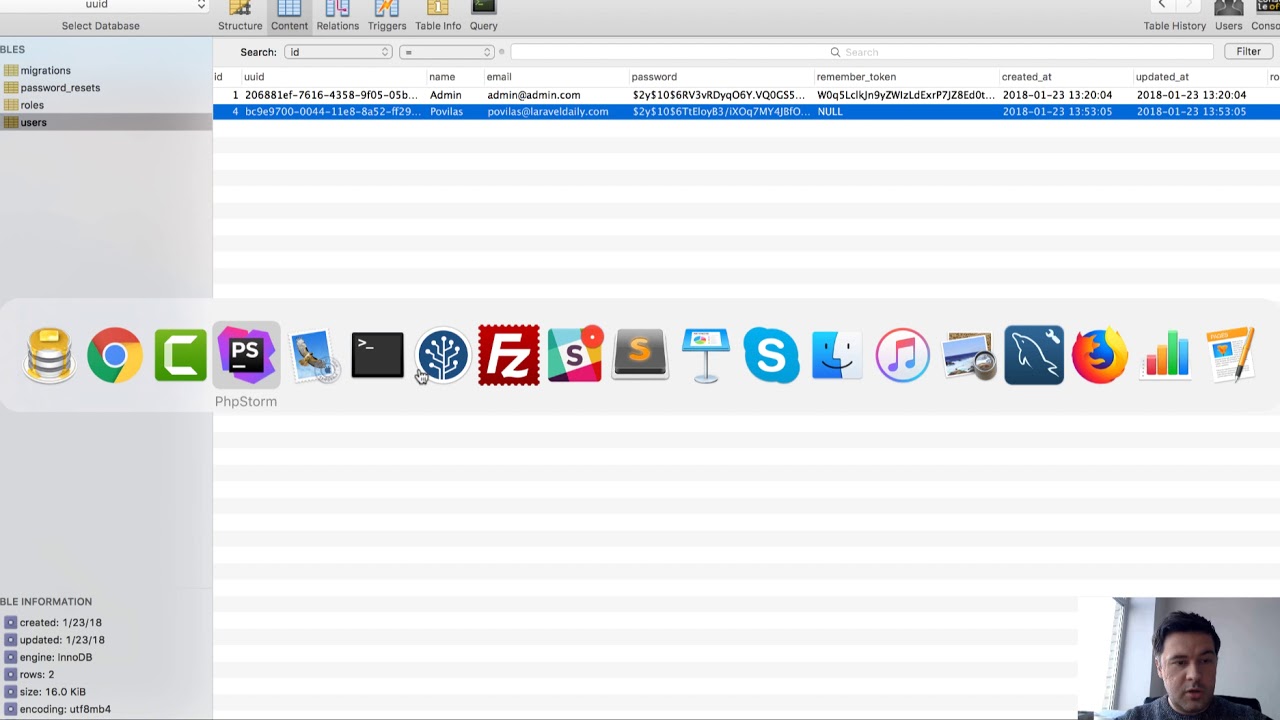This screenshot has height=720, width=1280.
Task: Click the Filter button
Action: tap(1248, 52)
